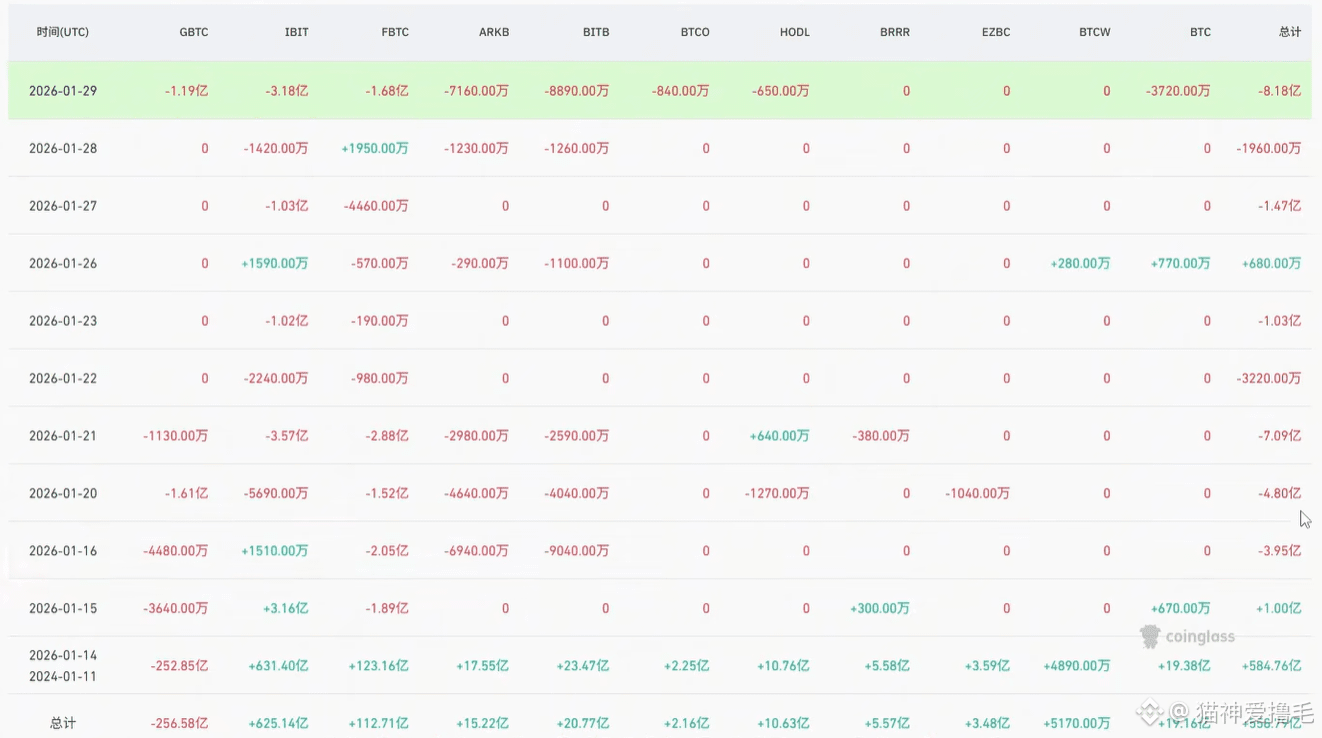Click the BITB column header
The width and height of the screenshot is (1322, 738).
[596, 32]
